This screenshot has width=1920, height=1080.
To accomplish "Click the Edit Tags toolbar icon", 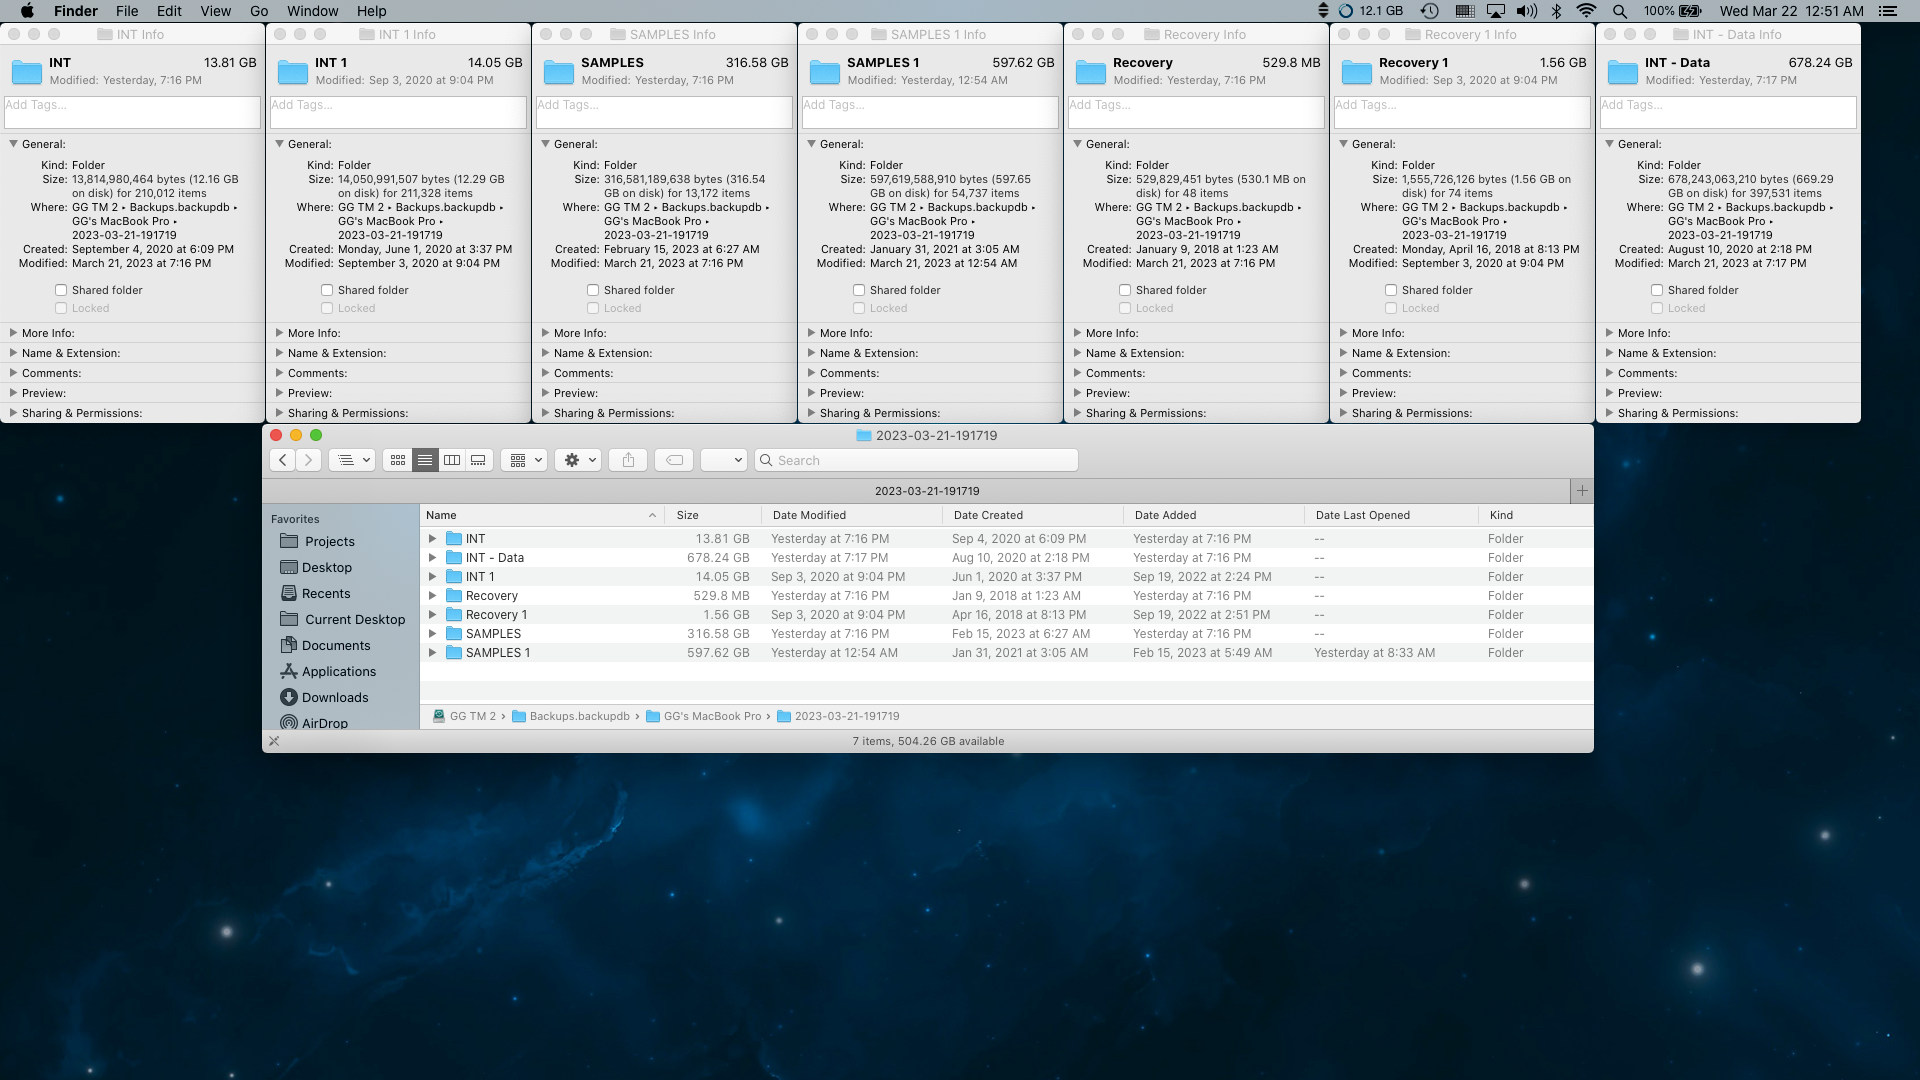I will tap(675, 460).
